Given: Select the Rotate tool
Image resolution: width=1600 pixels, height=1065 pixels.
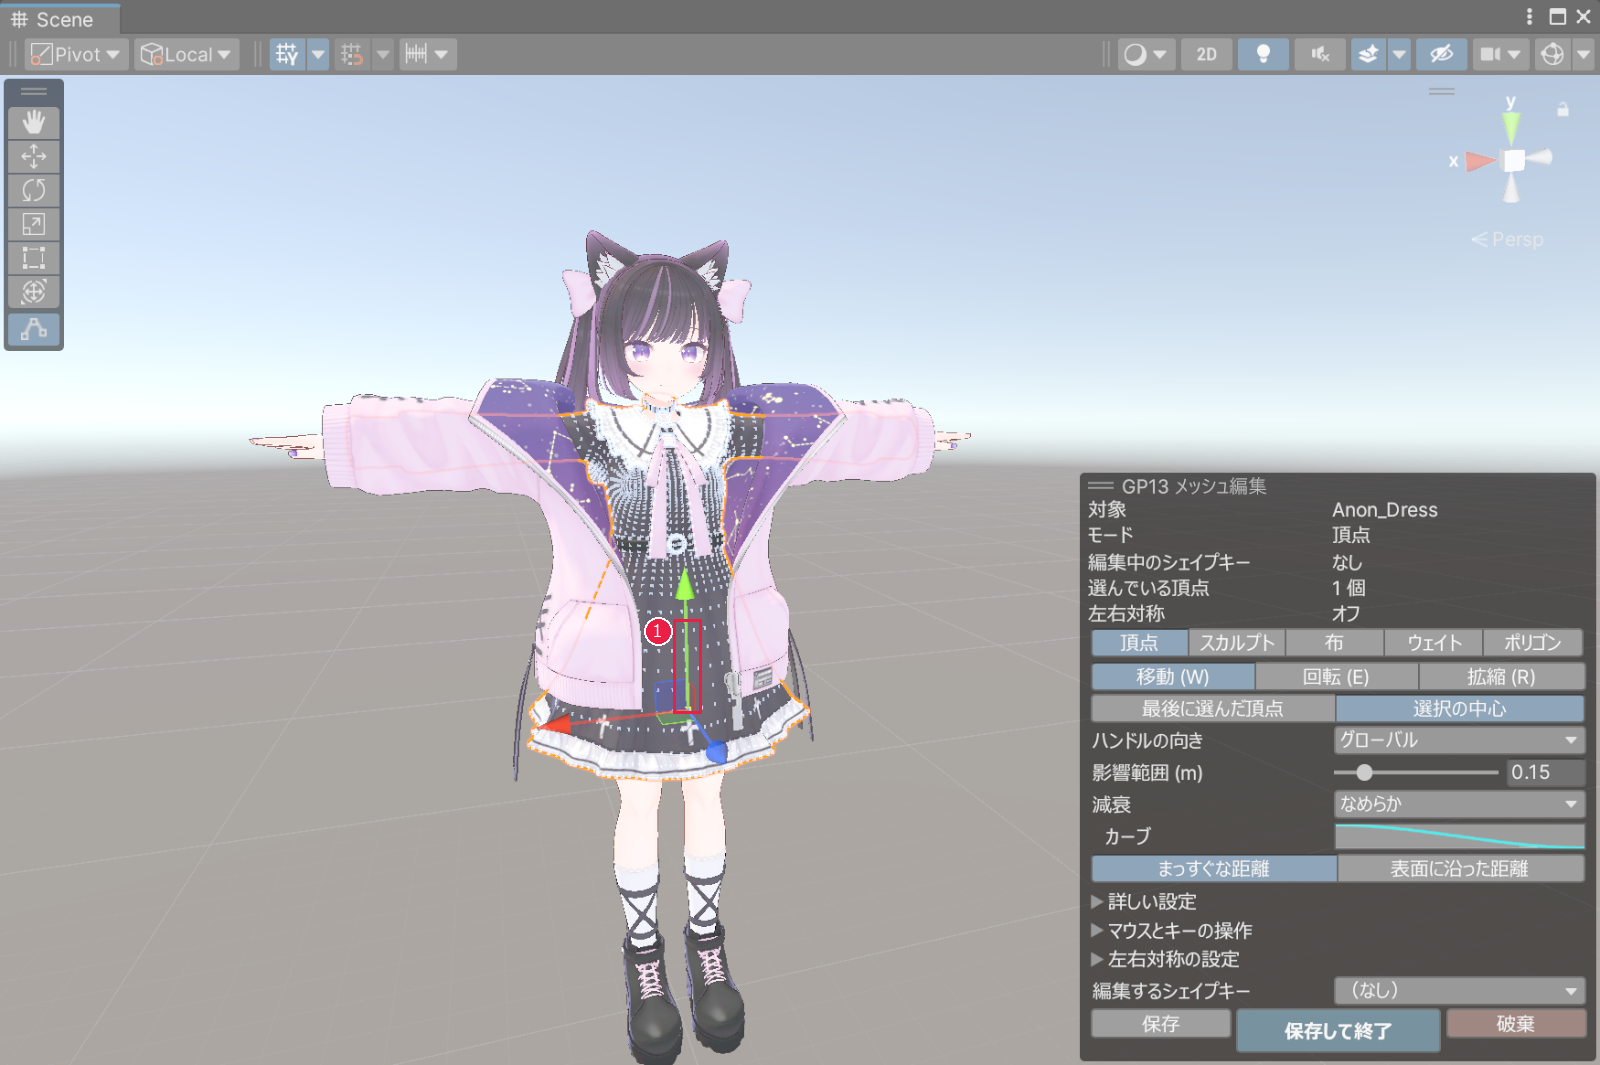Looking at the screenshot, I should tap(34, 190).
